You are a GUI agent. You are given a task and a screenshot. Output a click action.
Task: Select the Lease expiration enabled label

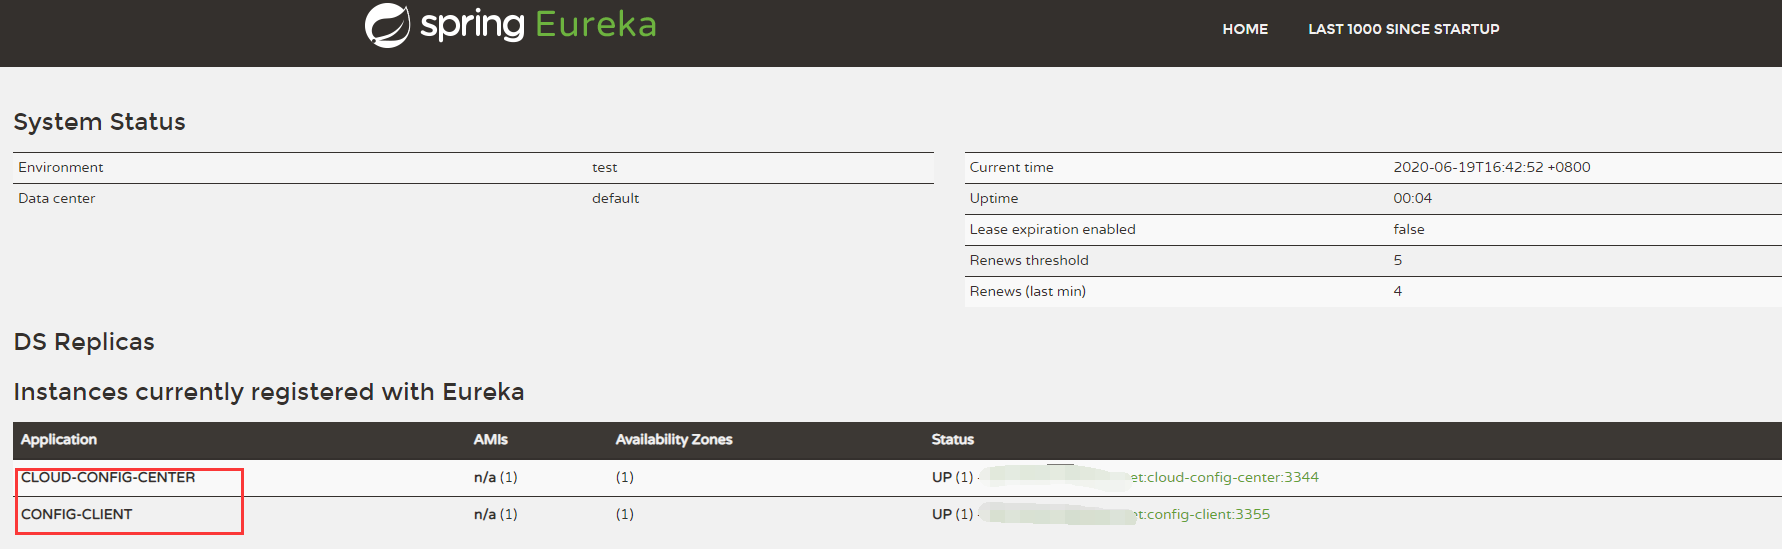coord(1053,229)
